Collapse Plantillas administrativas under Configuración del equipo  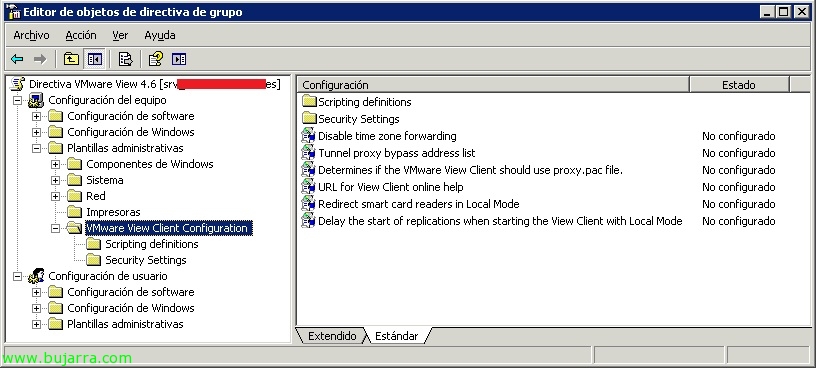(36, 148)
